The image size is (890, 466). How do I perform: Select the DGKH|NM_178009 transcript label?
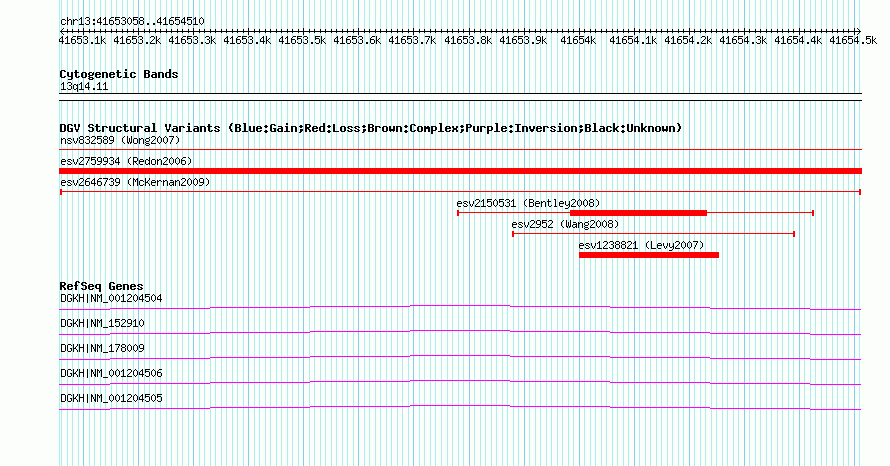click(x=102, y=348)
